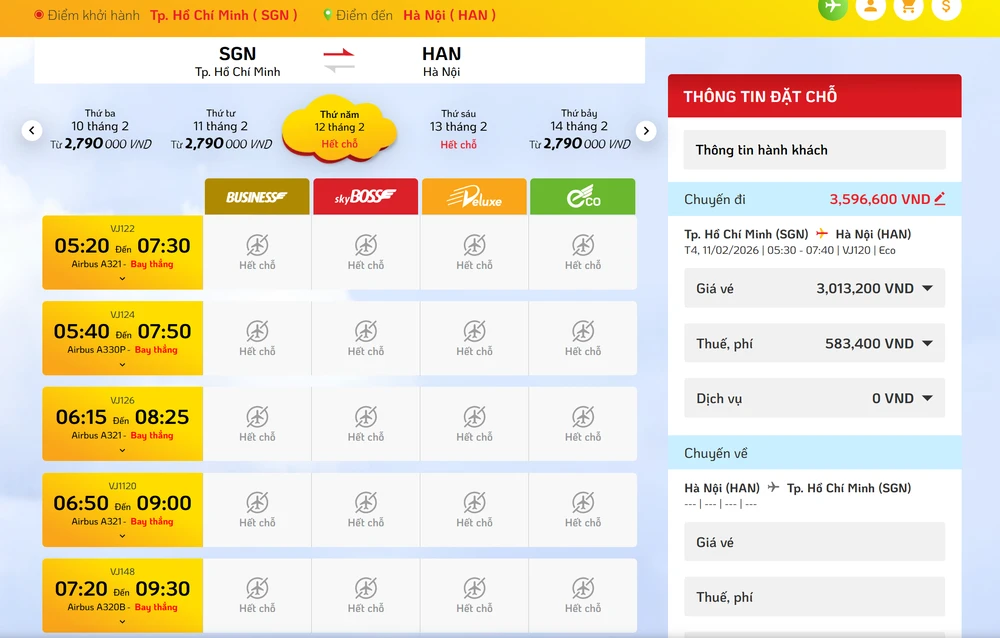This screenshot has height=638, width=1000.
Task: Select Thứ bảy 14 tháng 2 date tab
Action: pos(579,129)
